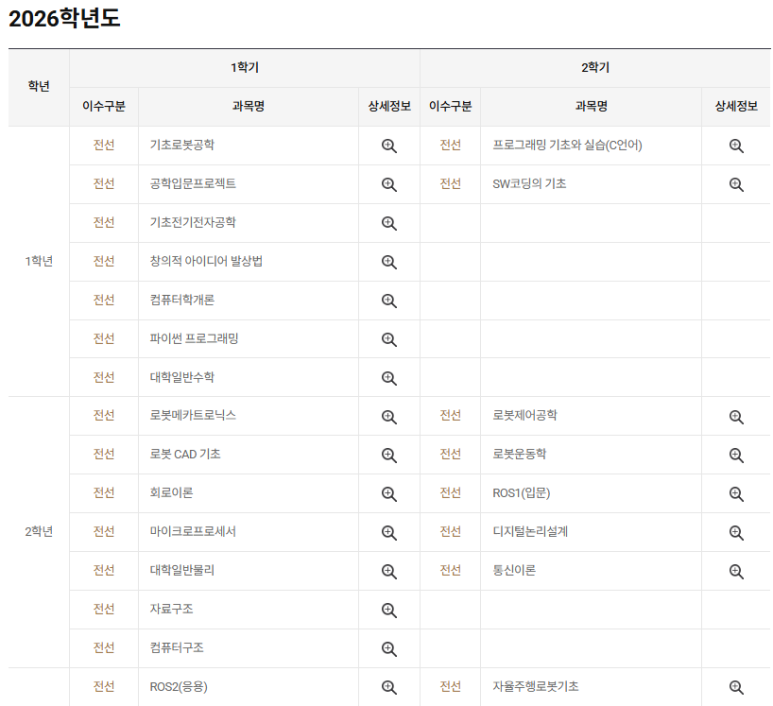The width and height of the screenshot is (773, 706).
Task: Click the 컴퓨터학개론 course name
Action: click(182, 300)
